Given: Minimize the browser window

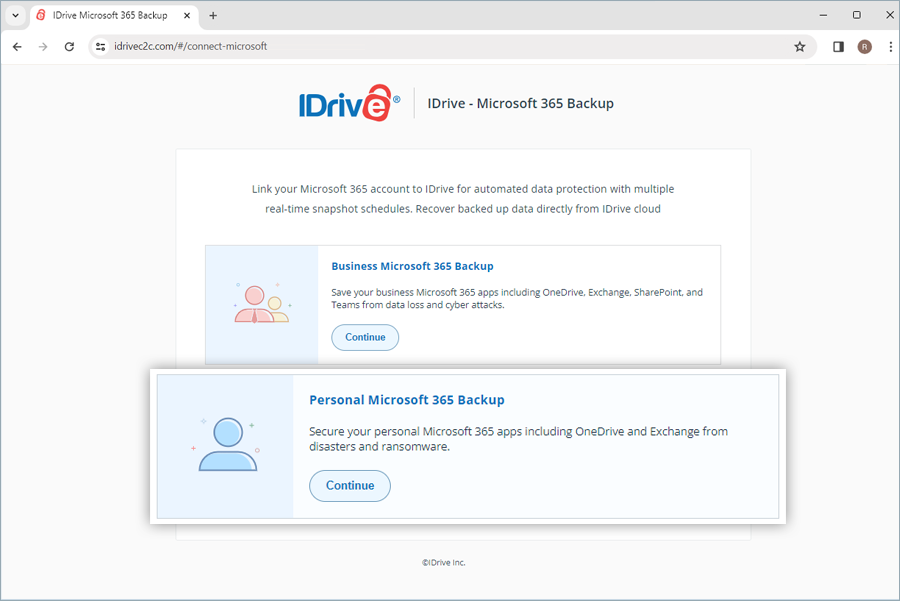Looking at the screenshot, I should [823, 15].
